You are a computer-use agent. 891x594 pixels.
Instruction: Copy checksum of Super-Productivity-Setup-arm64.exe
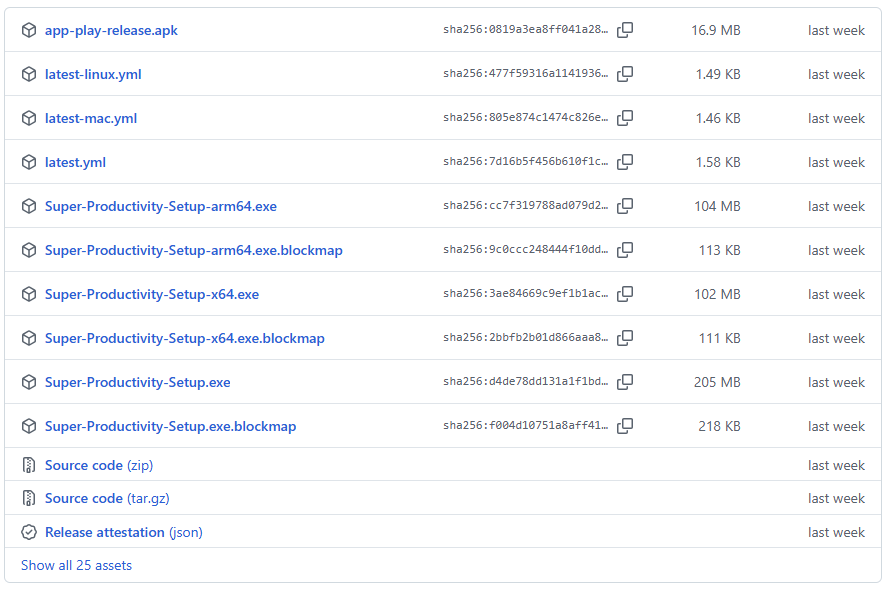click(x=625, y=206)
